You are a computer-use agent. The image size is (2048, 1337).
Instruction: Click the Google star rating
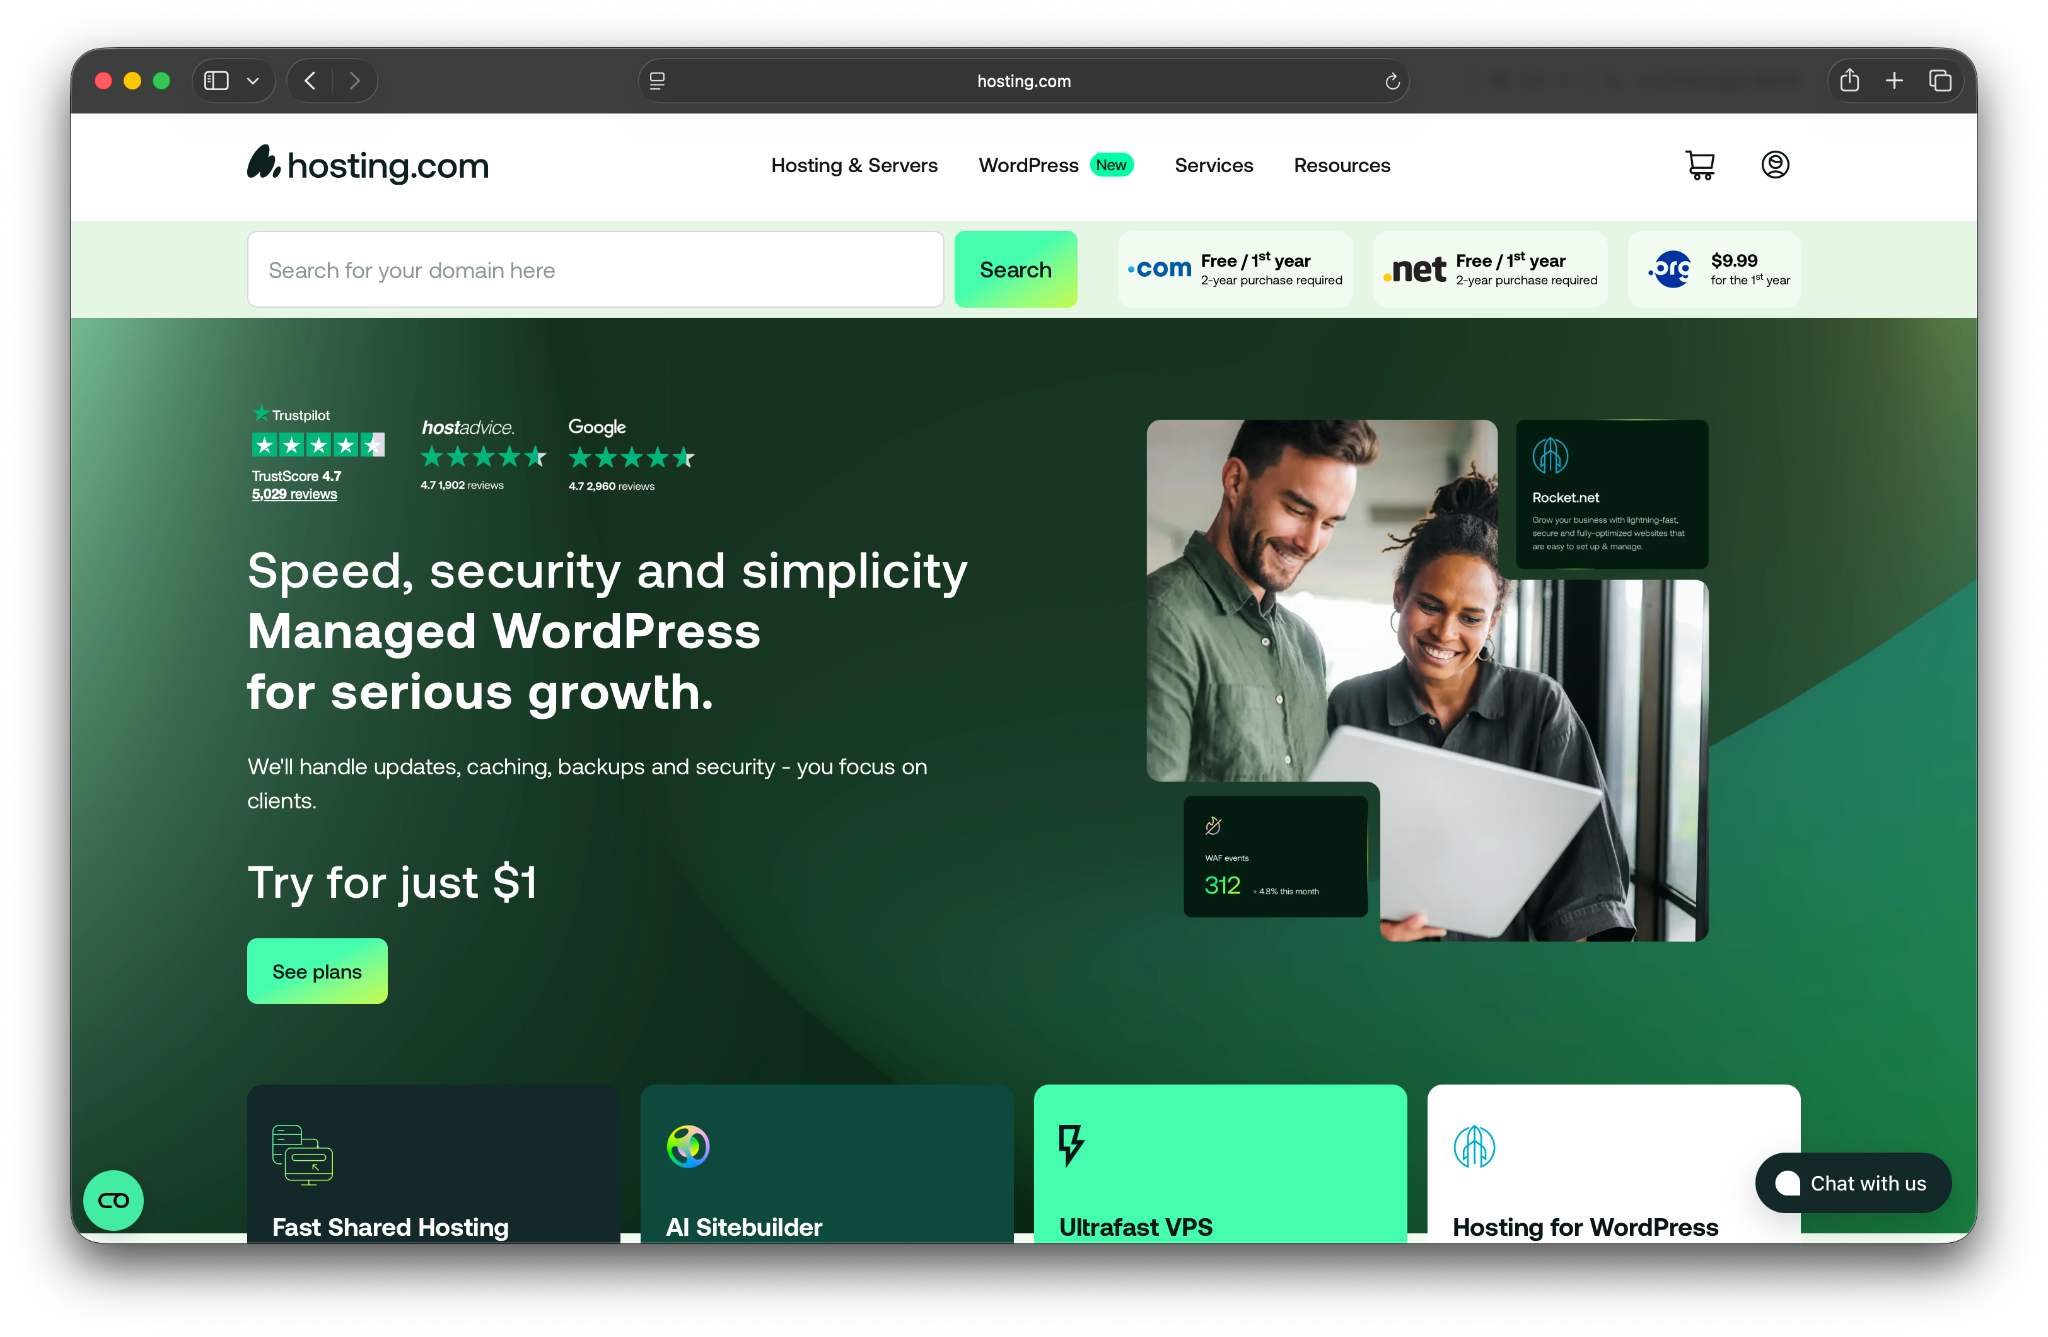point(631,458)
